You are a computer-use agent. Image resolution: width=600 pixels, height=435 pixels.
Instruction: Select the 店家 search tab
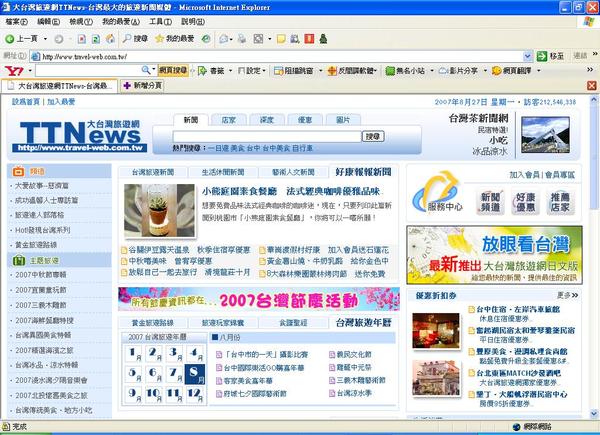(229, 120)
